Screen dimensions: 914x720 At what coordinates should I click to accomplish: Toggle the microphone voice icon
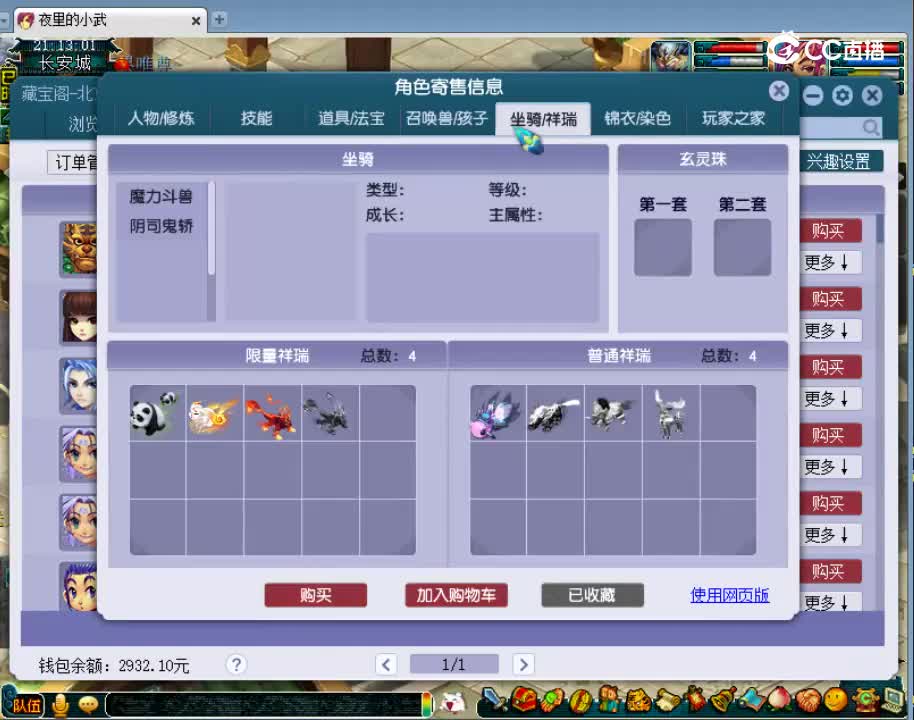pyautogui.click(x=59, y=705)
